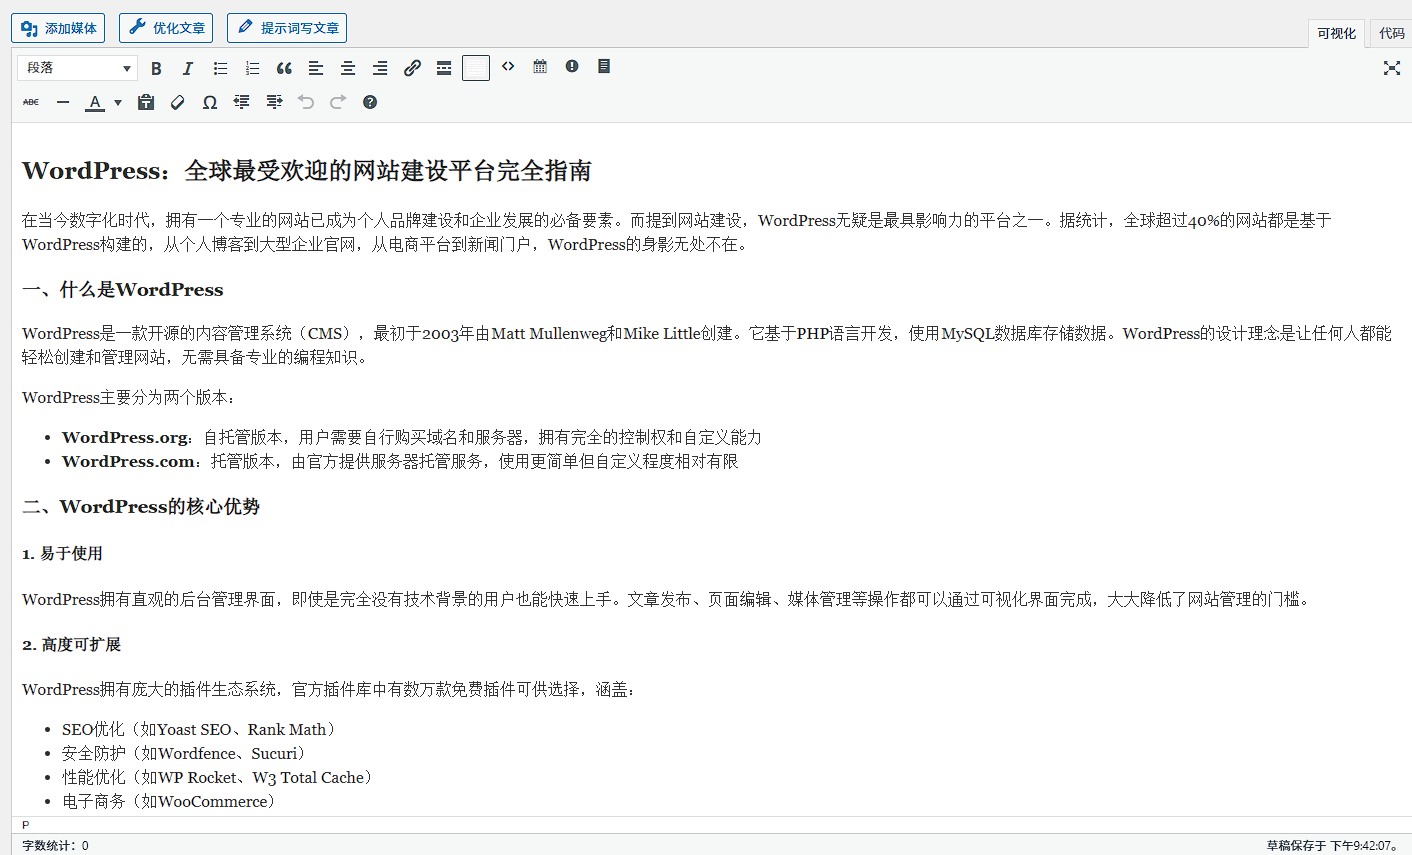Toggle bold formatting
The image size is (1412, 855).
point(156,68)
